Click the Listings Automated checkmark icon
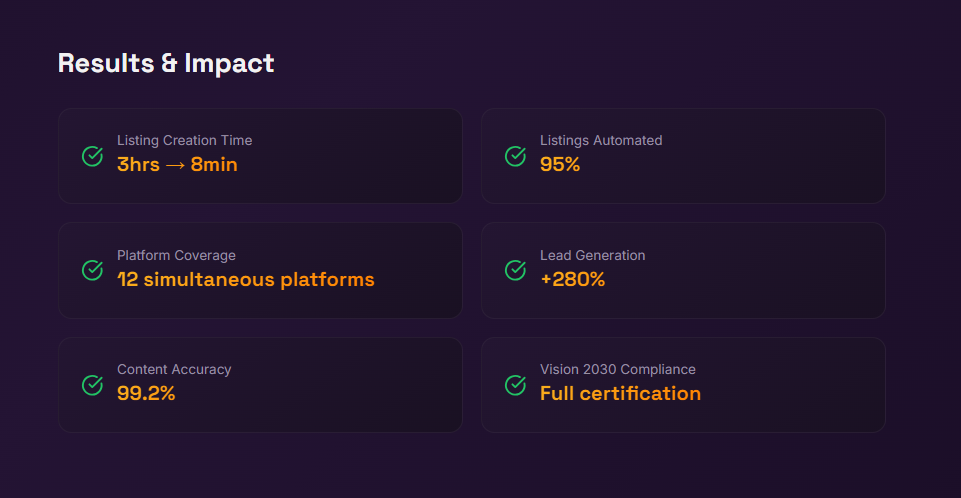Image resolution: width=961 pixels, height=498 pixels. [515, 156]
